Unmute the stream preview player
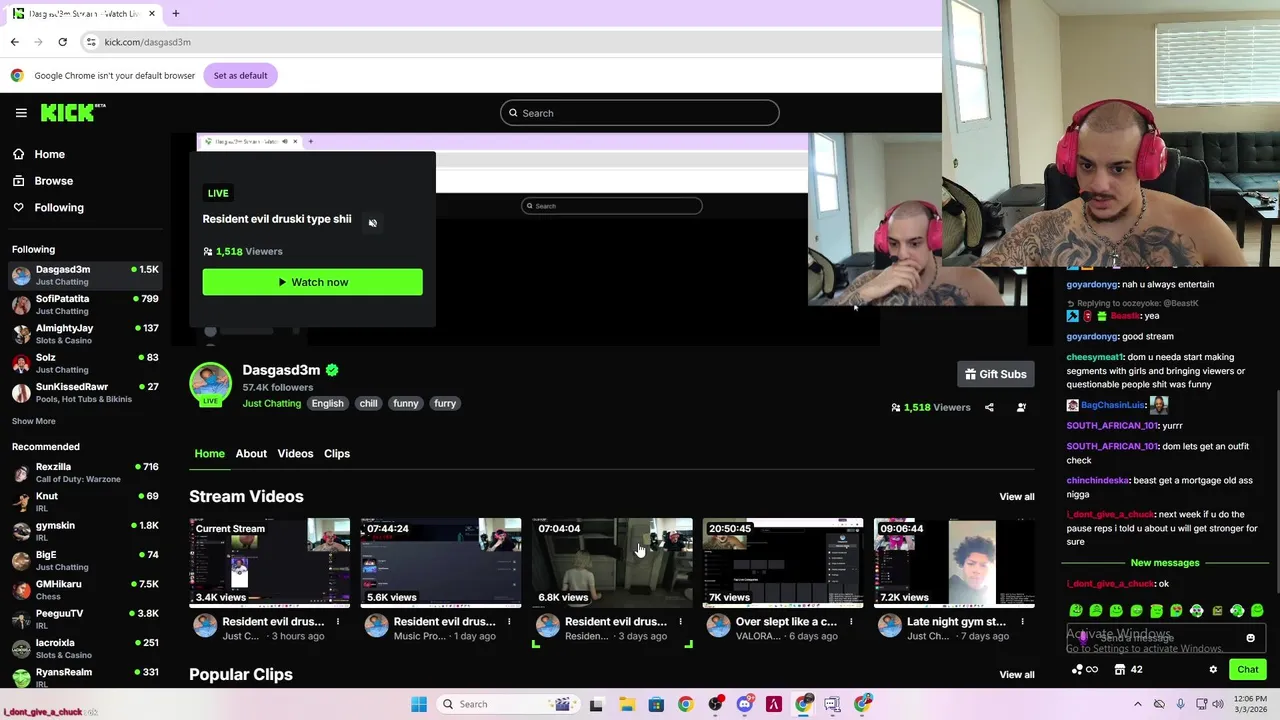 click(x=372, y=223)
